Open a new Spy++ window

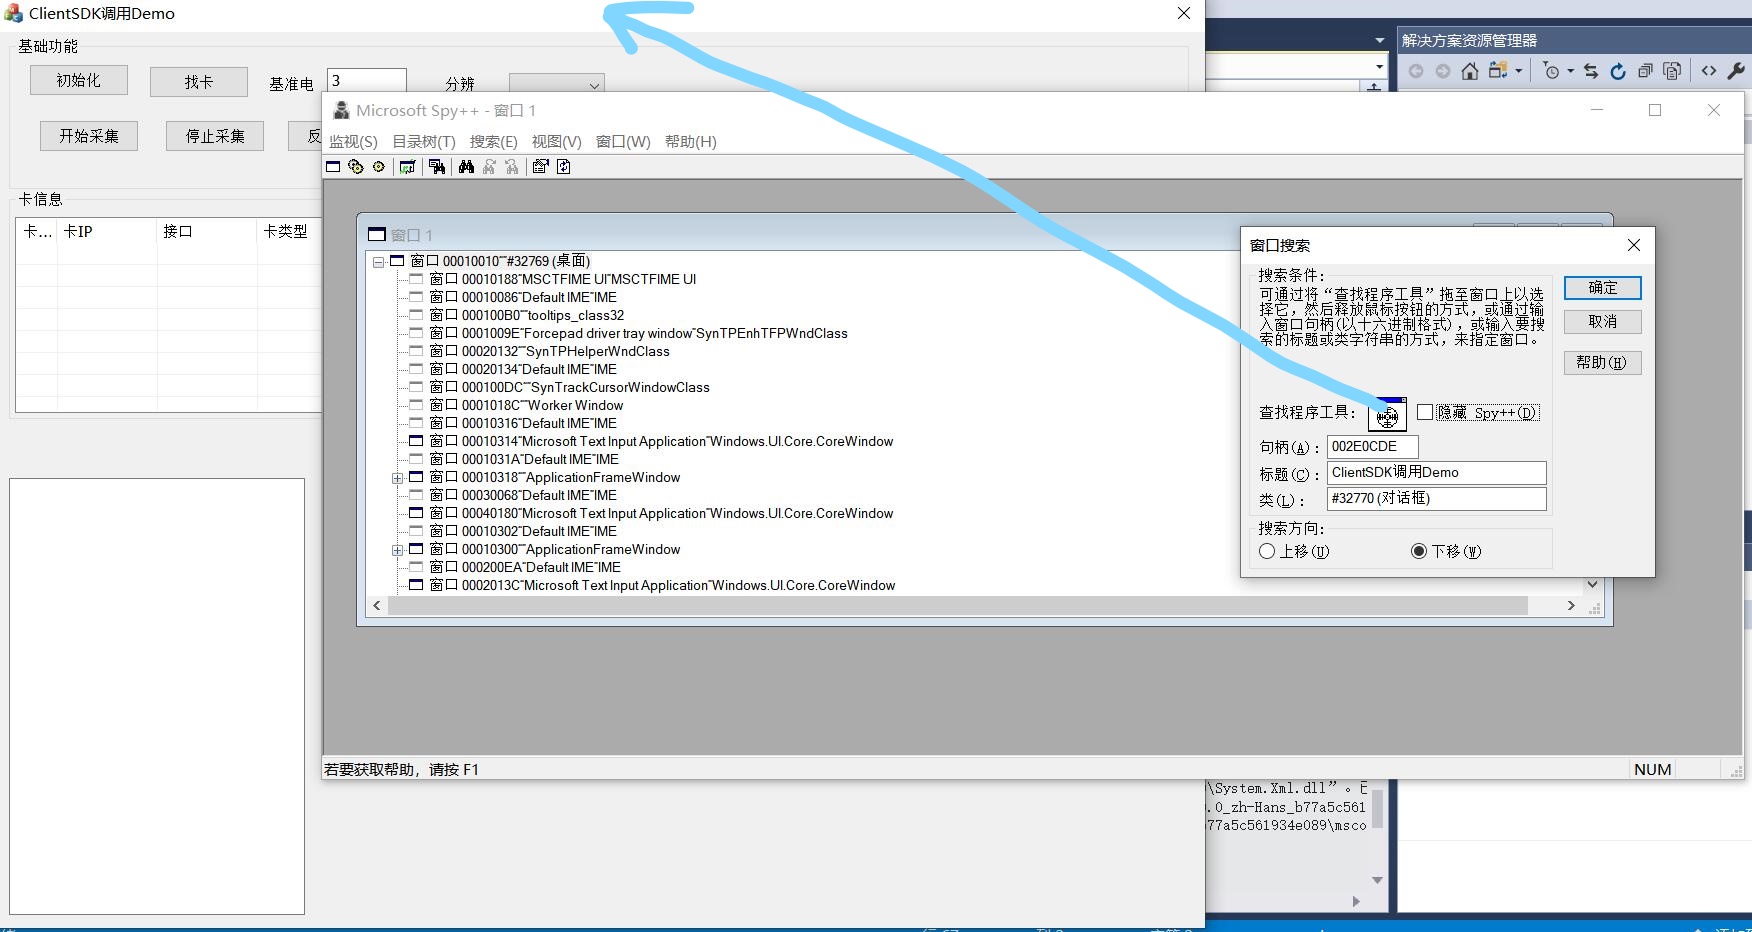(x=334, y=166)
